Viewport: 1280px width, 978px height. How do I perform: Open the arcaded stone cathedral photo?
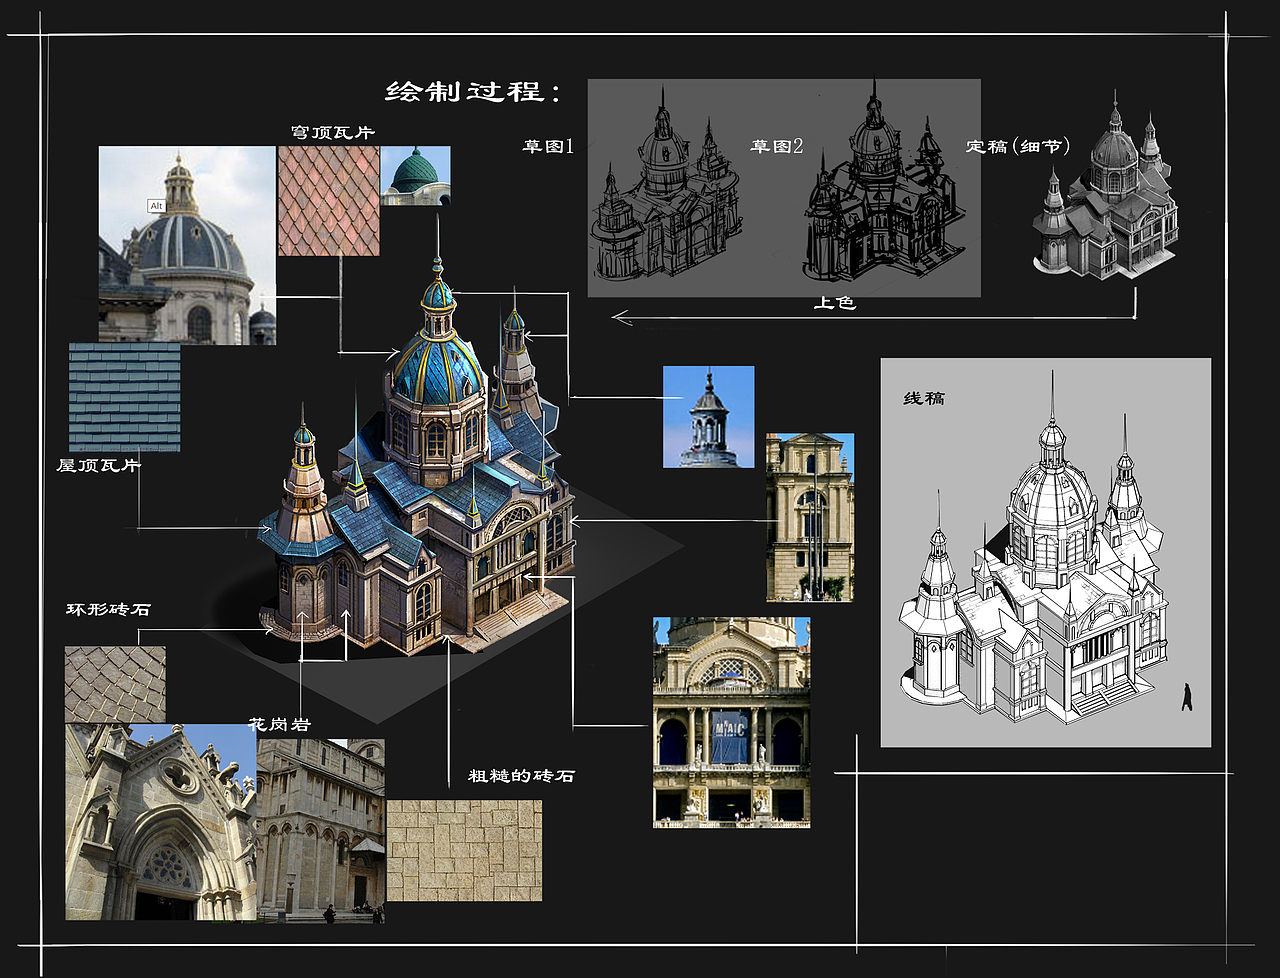pos(321,831)
